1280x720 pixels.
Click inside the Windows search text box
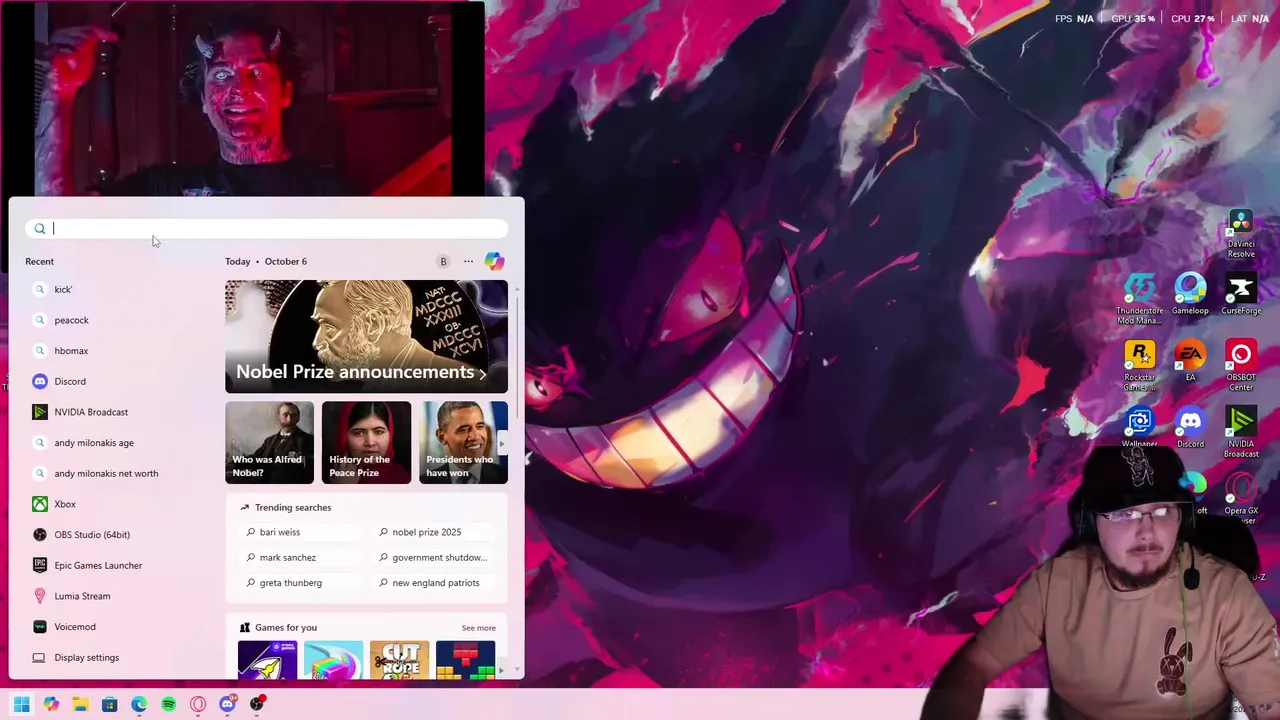(x=267, y=229)
